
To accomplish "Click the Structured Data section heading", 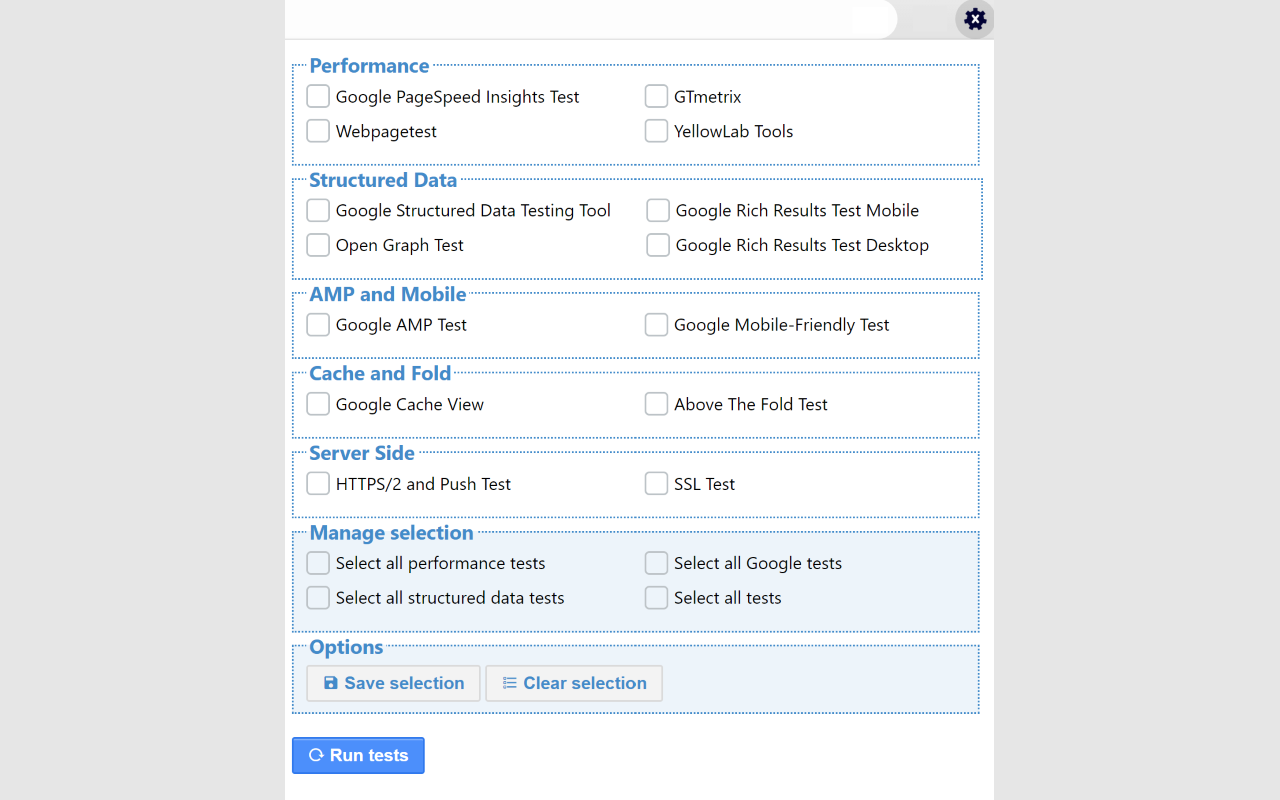I will point(383,180).
